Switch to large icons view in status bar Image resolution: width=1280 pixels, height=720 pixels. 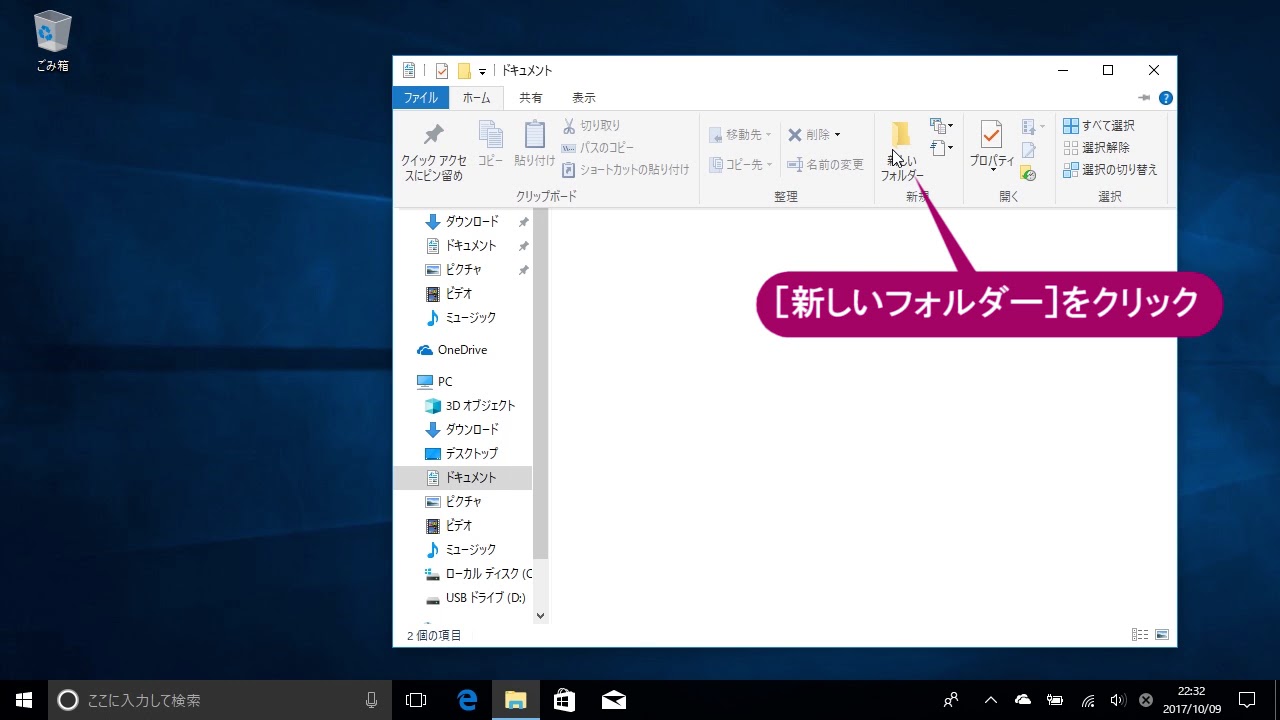pos(1162,635)
